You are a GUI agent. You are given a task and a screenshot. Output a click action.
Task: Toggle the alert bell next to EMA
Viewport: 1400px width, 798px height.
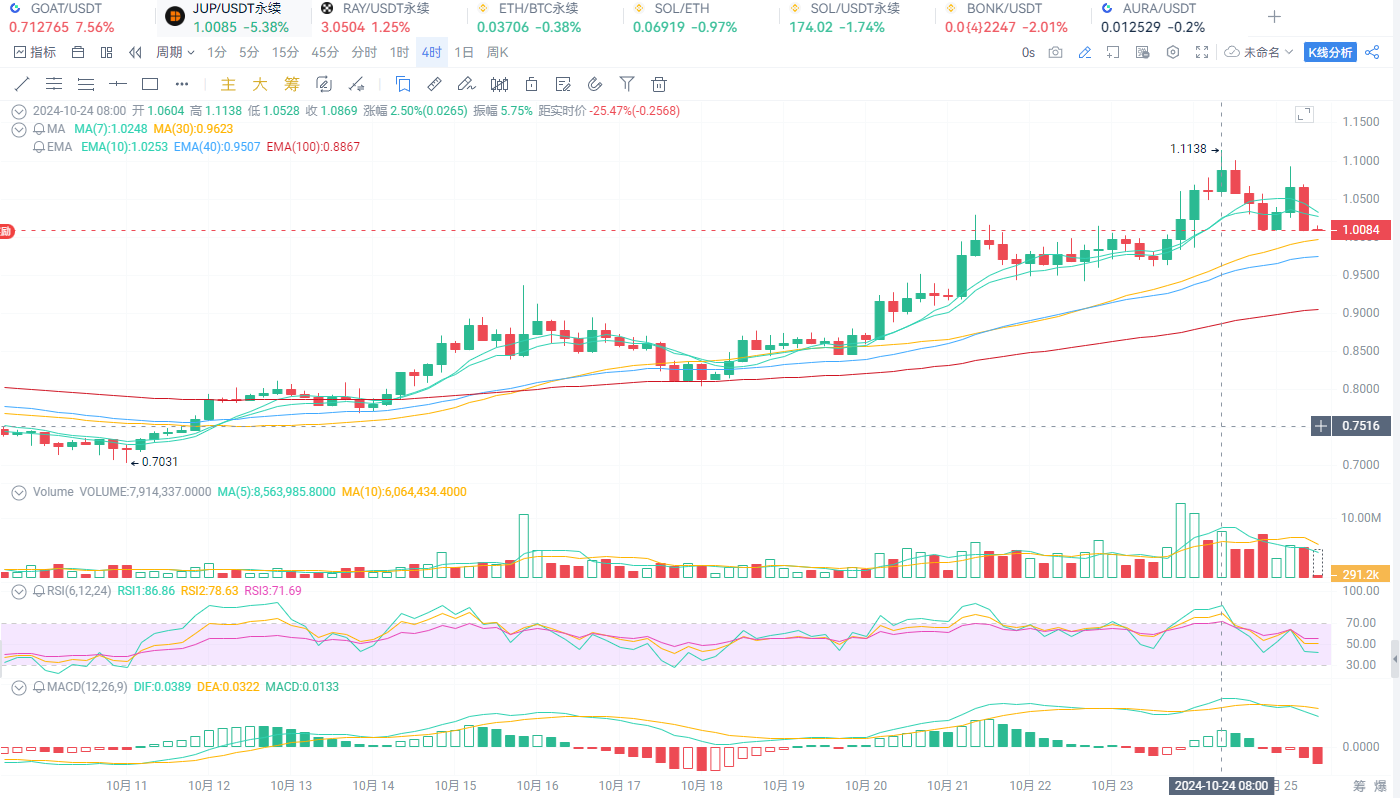39,147
